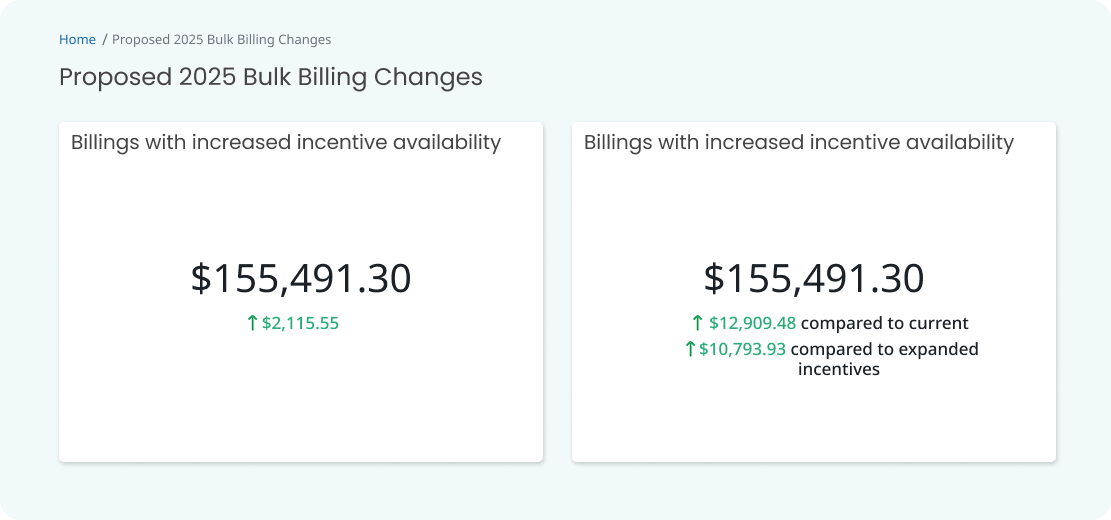Select the left card's $155,491.30 total

(x=301, y=278)
